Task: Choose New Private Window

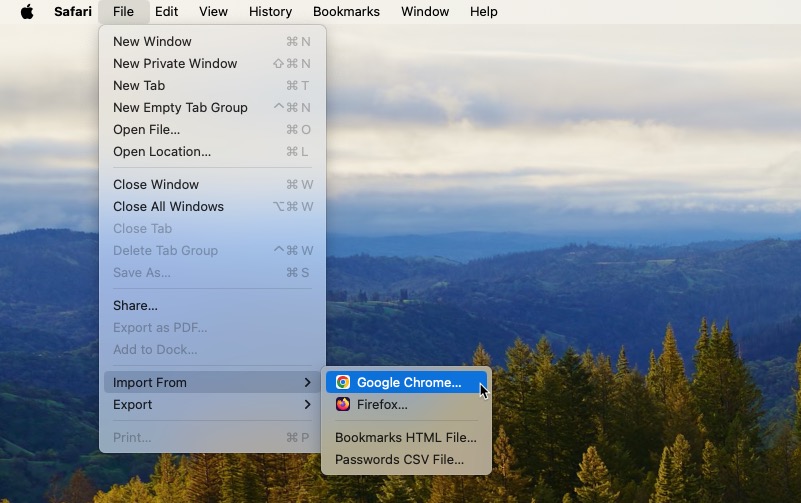Action: 213,63
